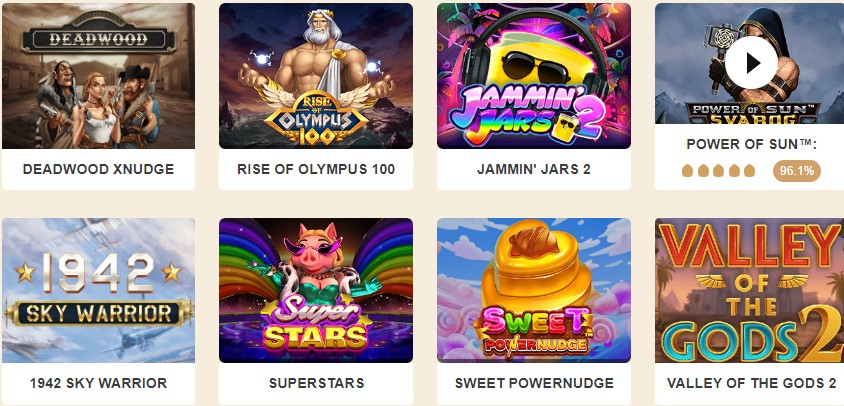Click the SWEET POWERNUDGE title link
This screenshot has width=844, height=406.
(x=534, y=383)
